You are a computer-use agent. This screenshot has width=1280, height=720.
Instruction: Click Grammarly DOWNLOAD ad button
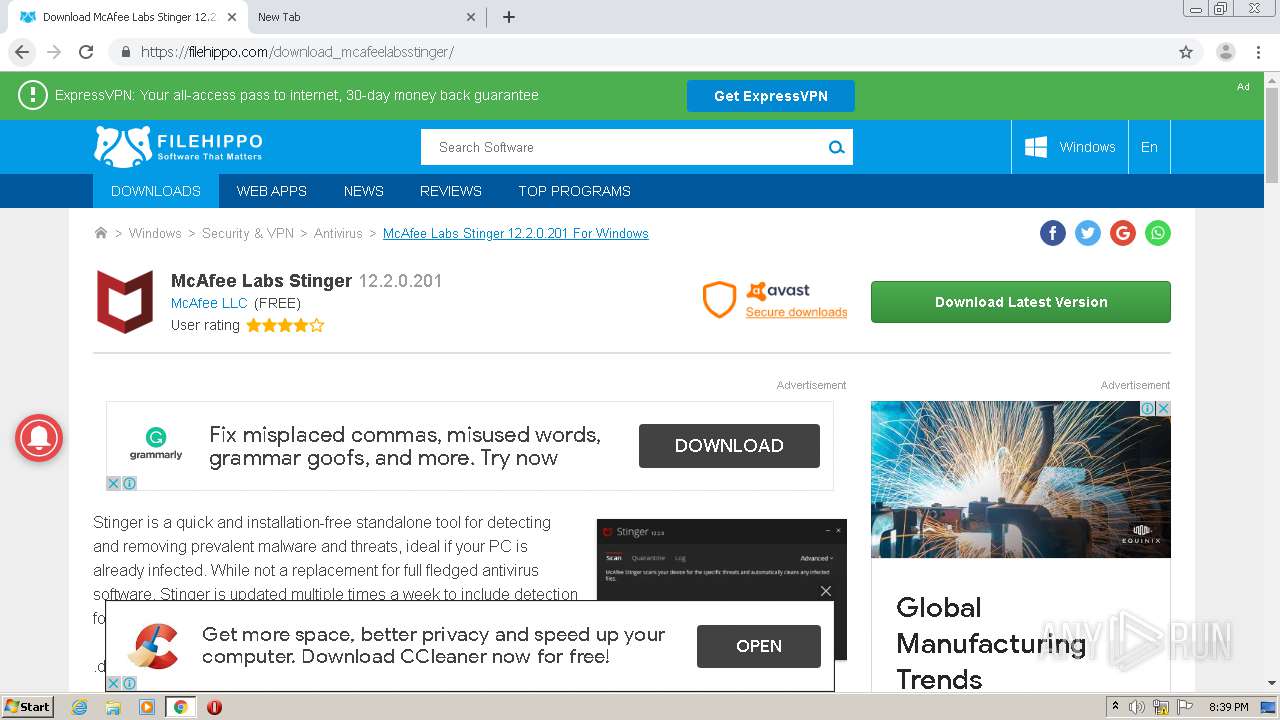(729, 446)
